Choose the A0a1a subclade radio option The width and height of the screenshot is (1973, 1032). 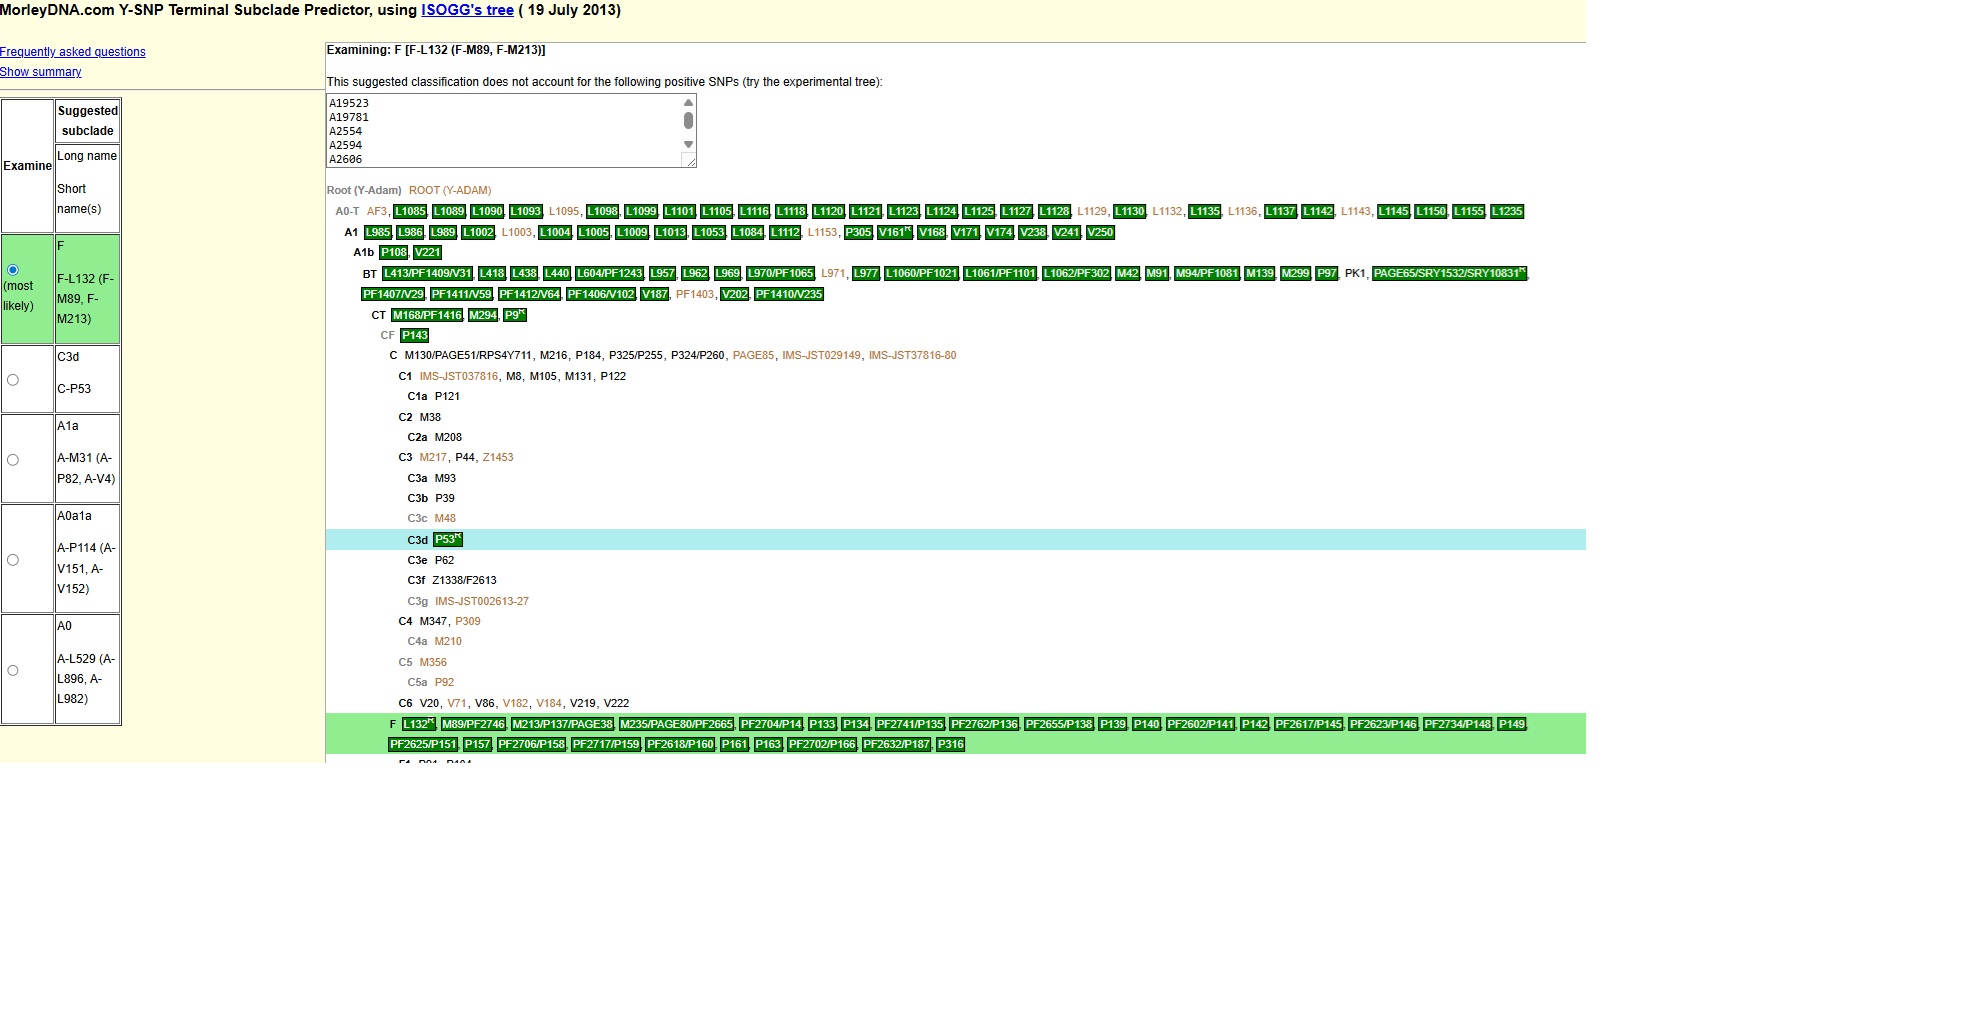pyautogui.click(x=13, y=560)
